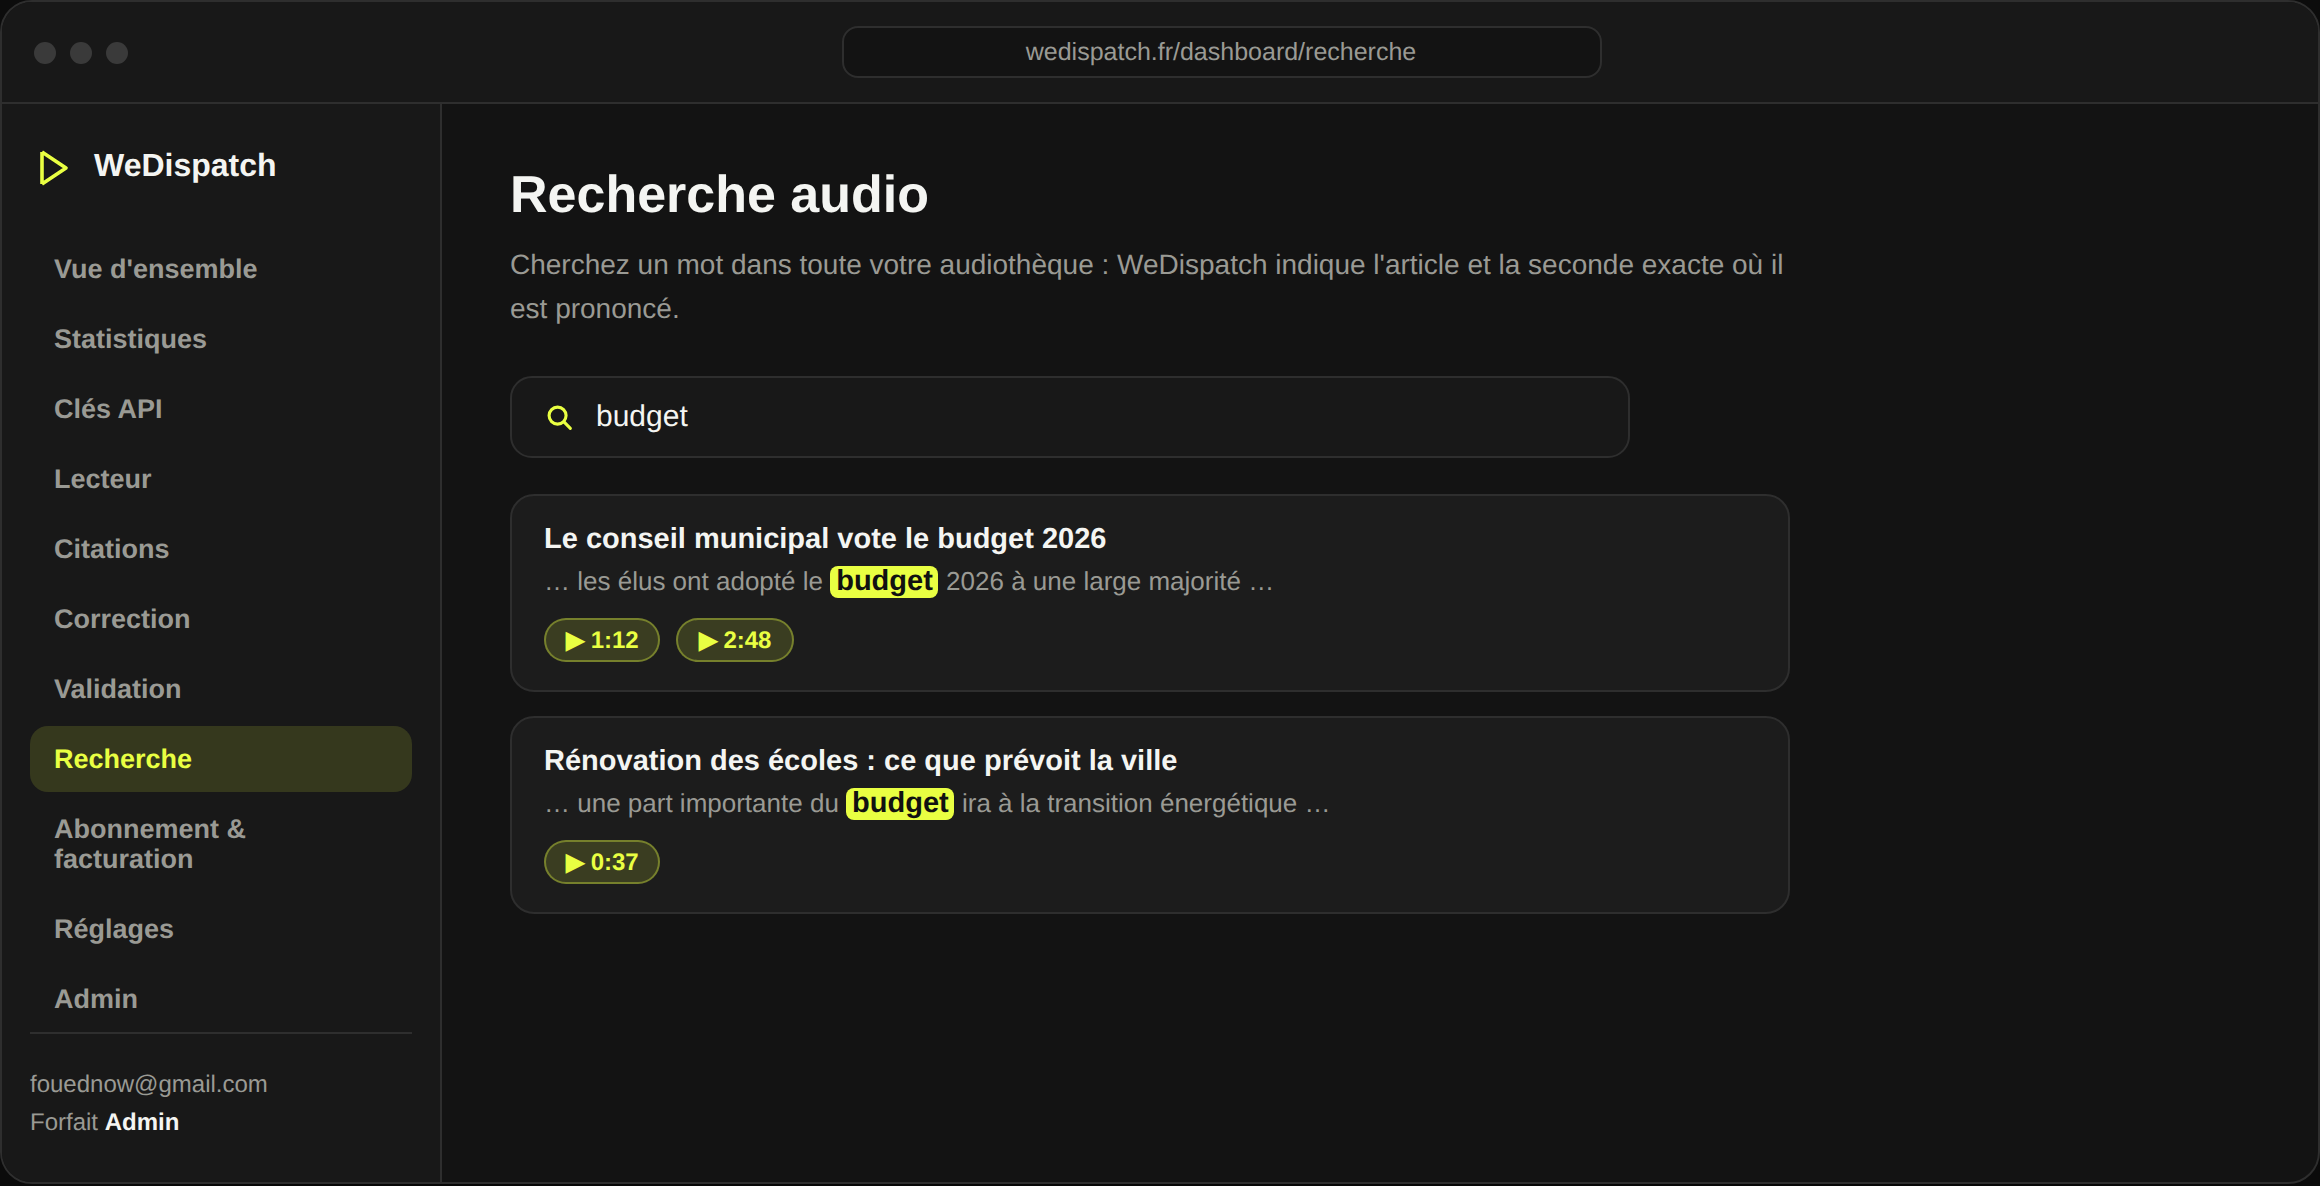Screen dimensions: 2320x1186
Task: Play the audio at timestamp 1:12
Action: coord(602,640)
